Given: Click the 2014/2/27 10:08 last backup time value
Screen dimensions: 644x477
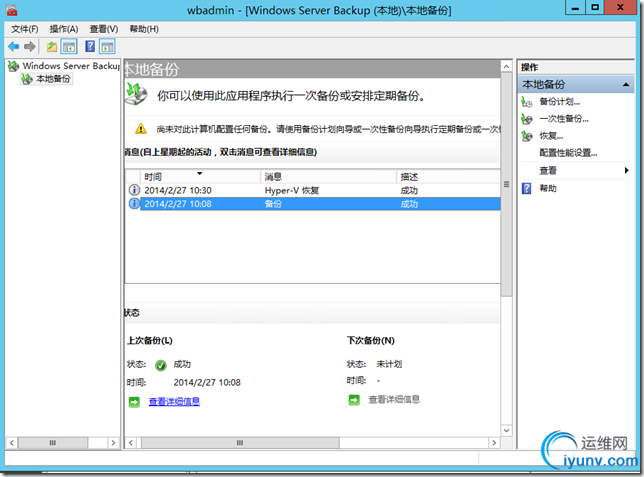Looking at the screenshot, I should 207,383.
